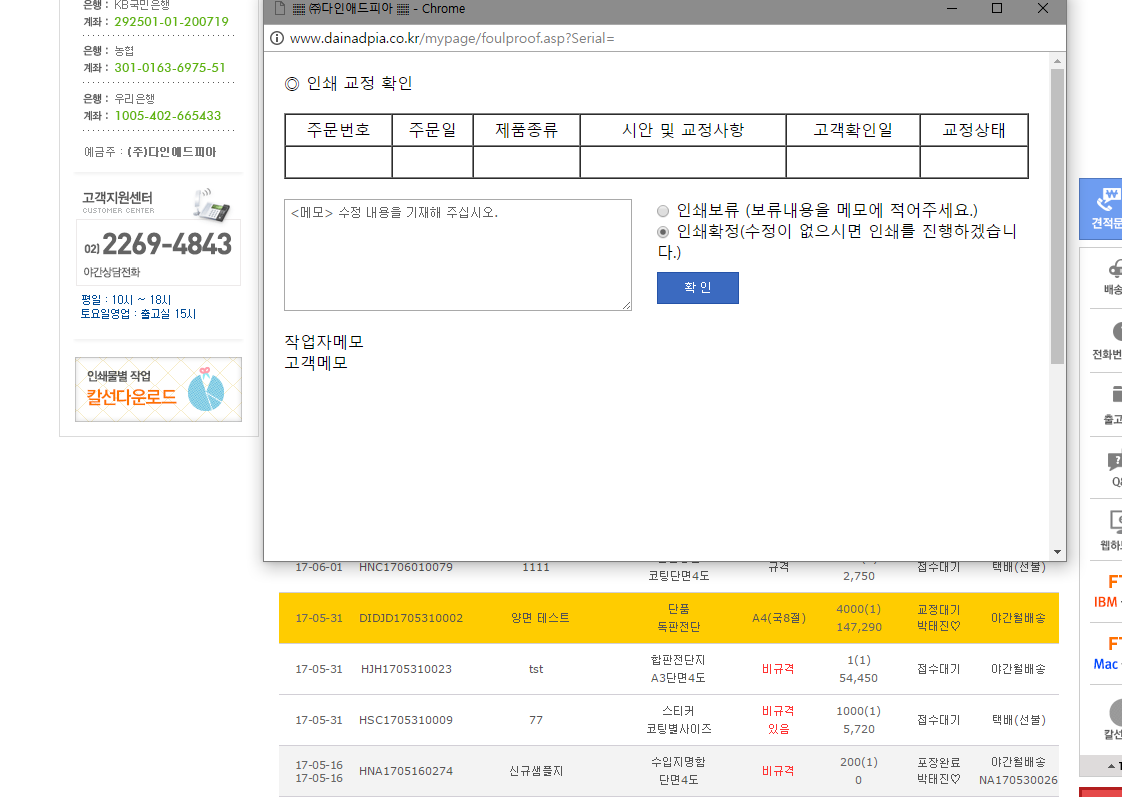
Task: Select the 인쇄보류 radio button
Action: pyautogui.click(x=663, y=211)
